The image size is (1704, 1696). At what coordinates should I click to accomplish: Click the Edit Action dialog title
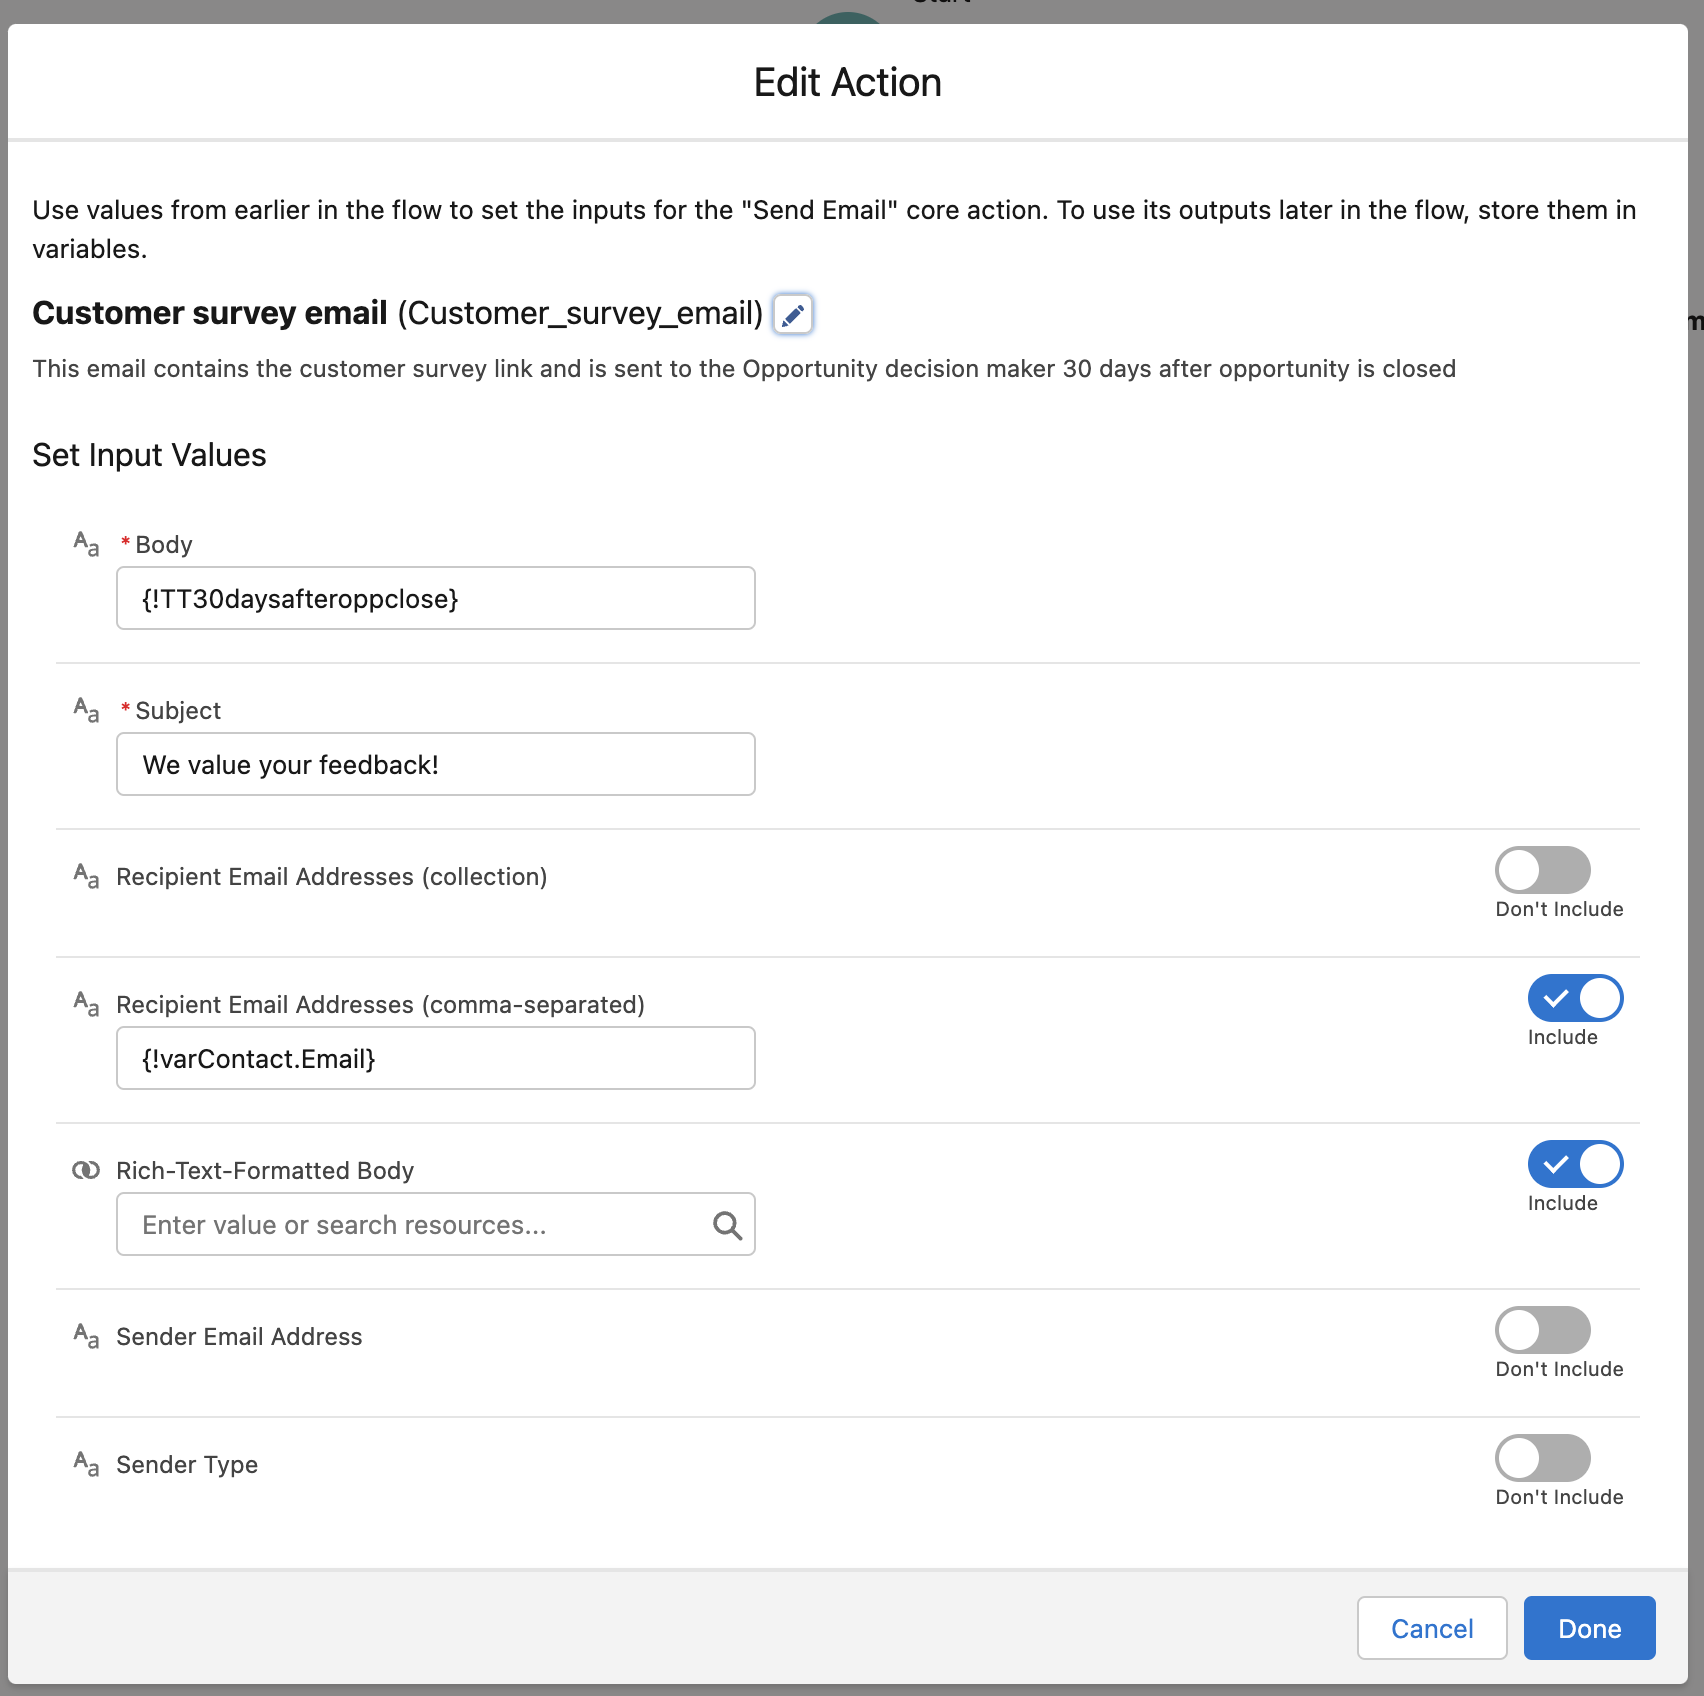tap(847, 82)
